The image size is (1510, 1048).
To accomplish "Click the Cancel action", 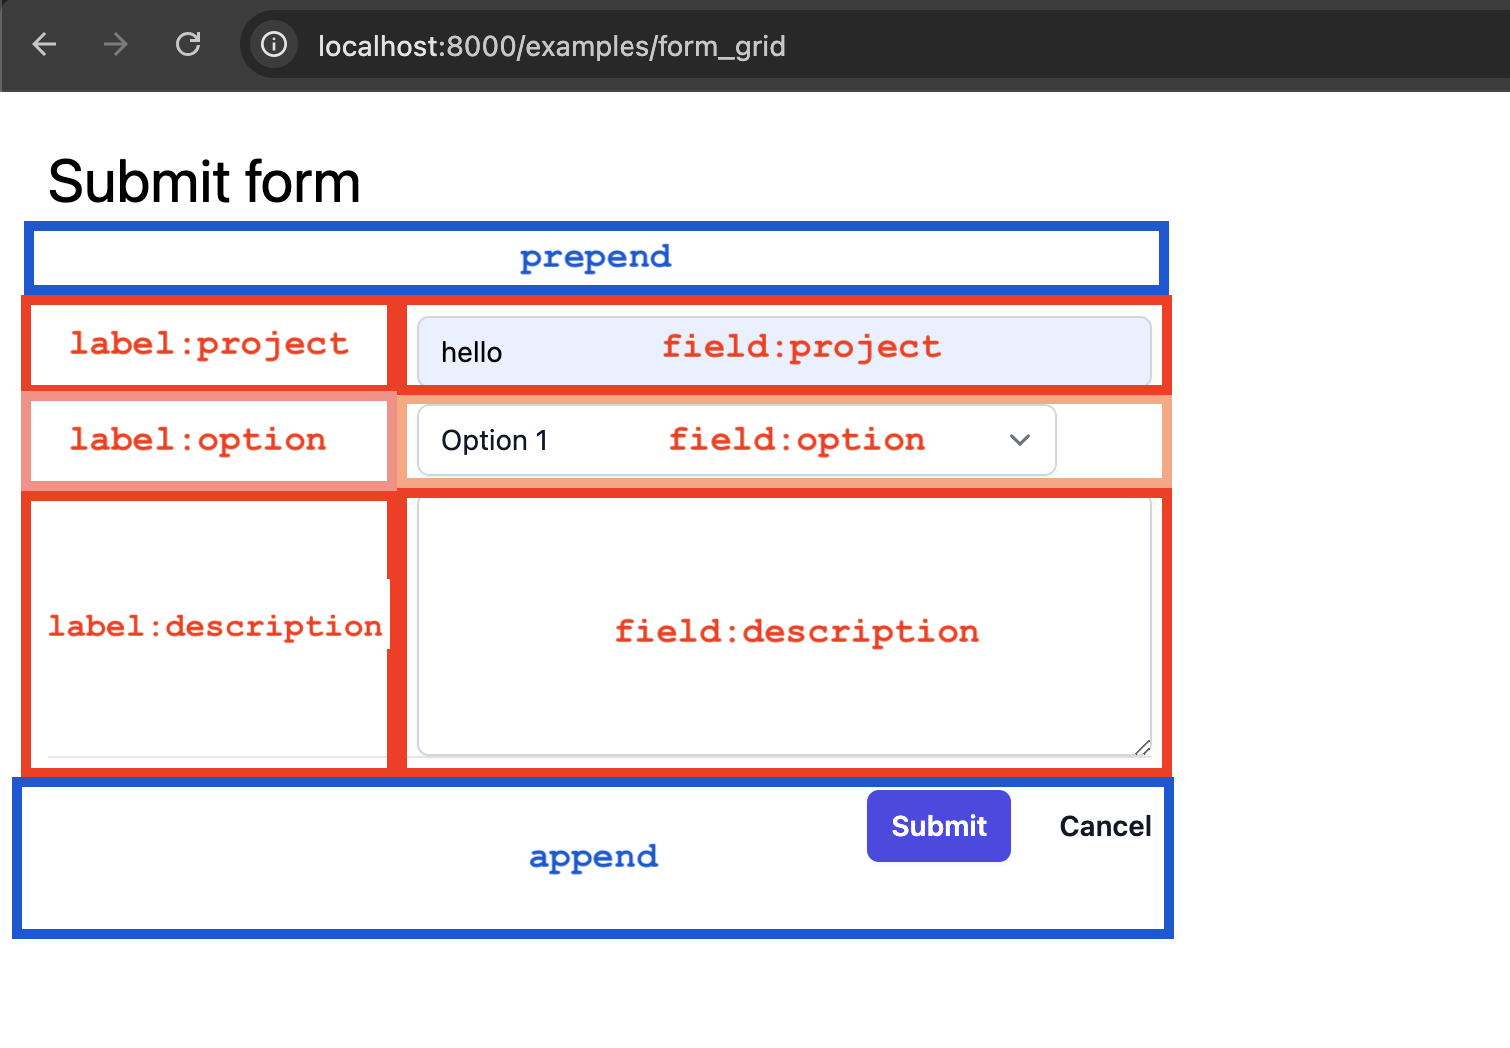I will point(1104,826).
